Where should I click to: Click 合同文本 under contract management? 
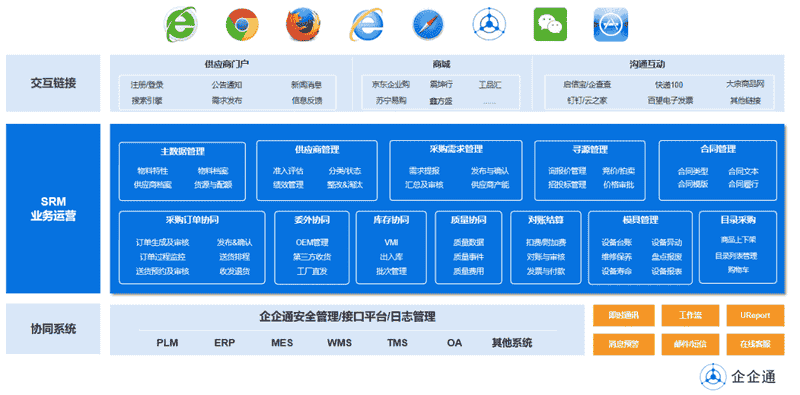pos(743,171)
